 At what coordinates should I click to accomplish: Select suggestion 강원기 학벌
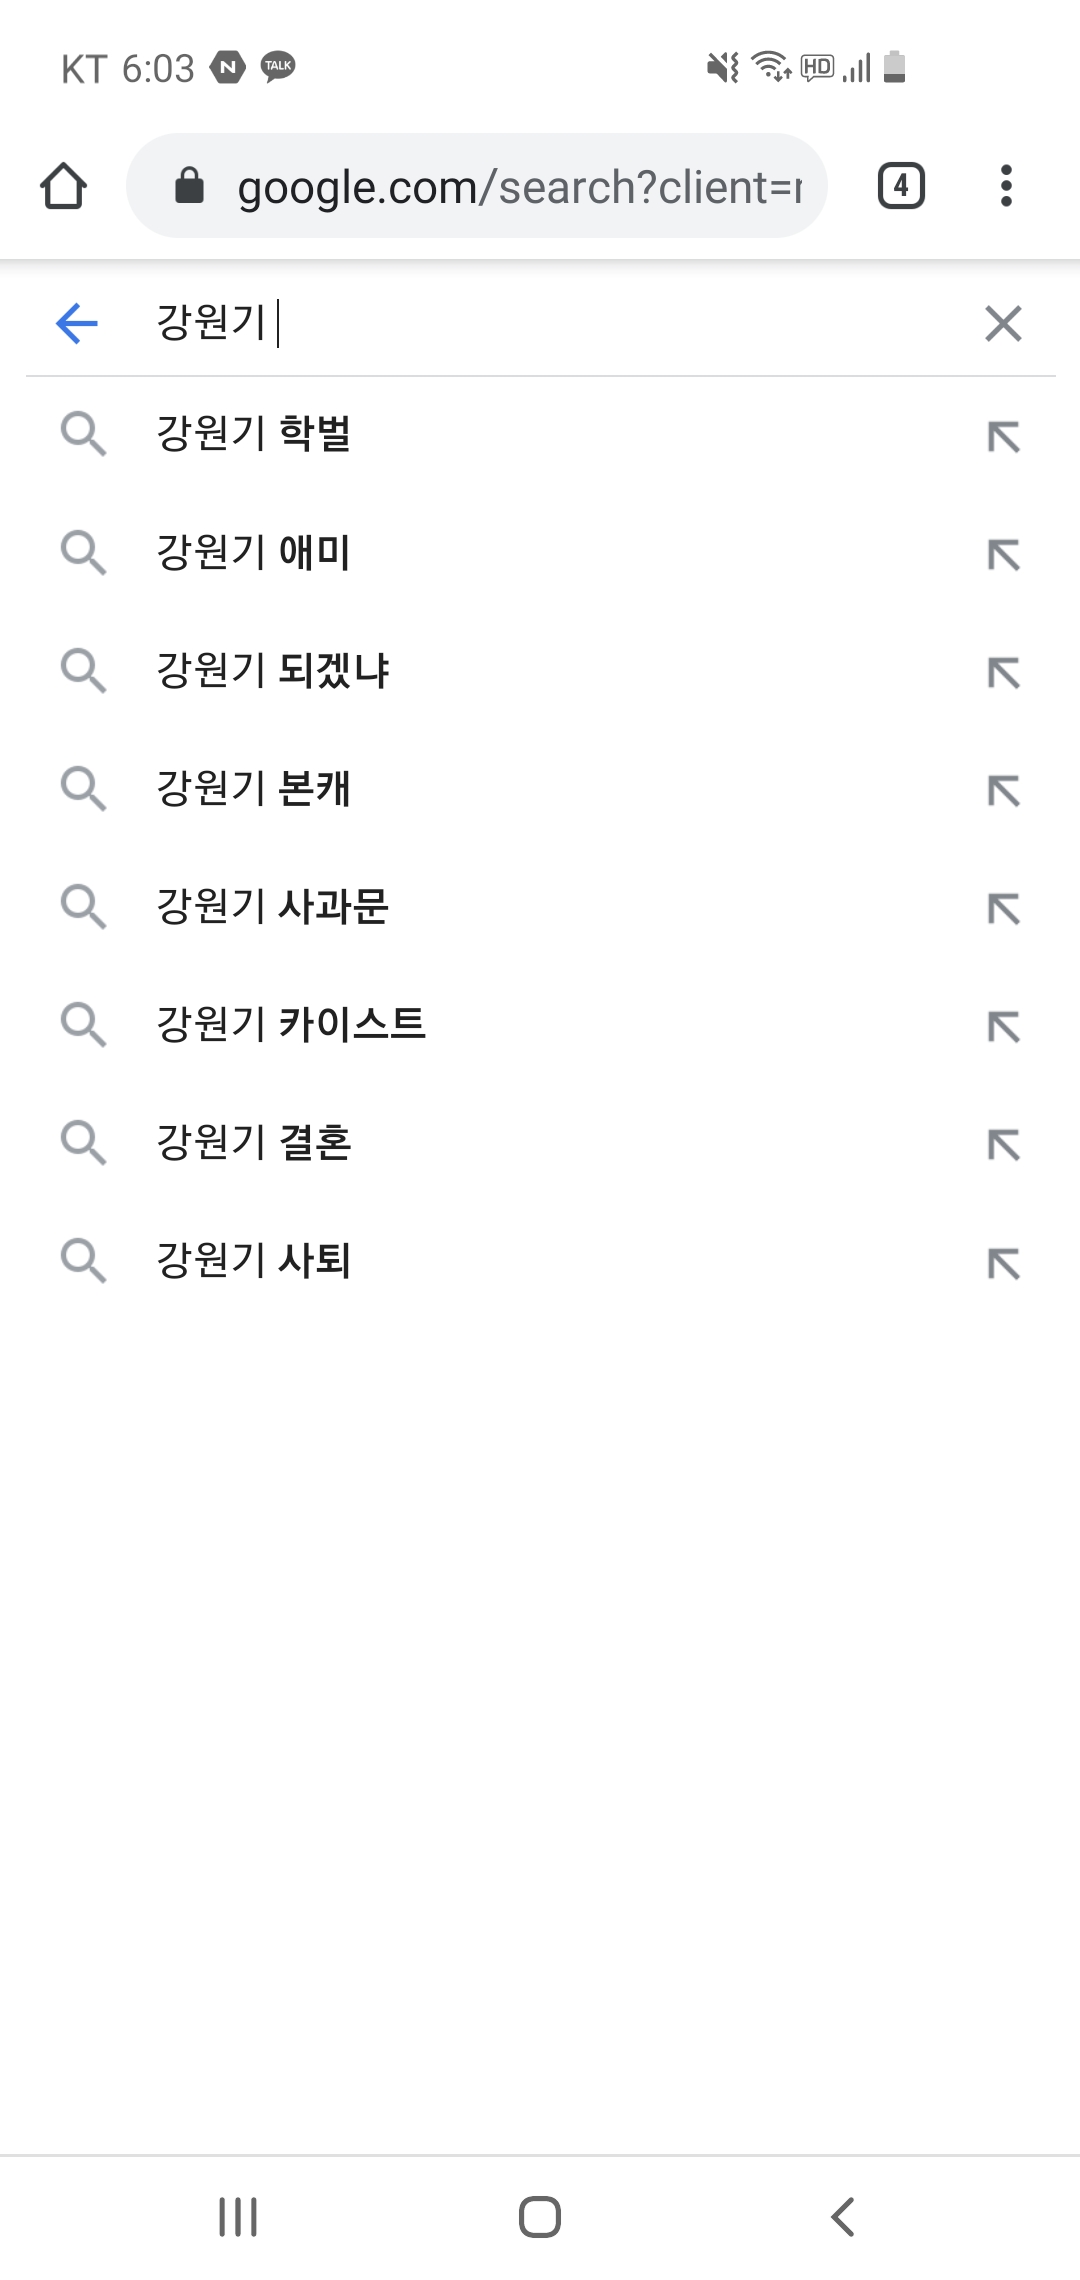254,434
